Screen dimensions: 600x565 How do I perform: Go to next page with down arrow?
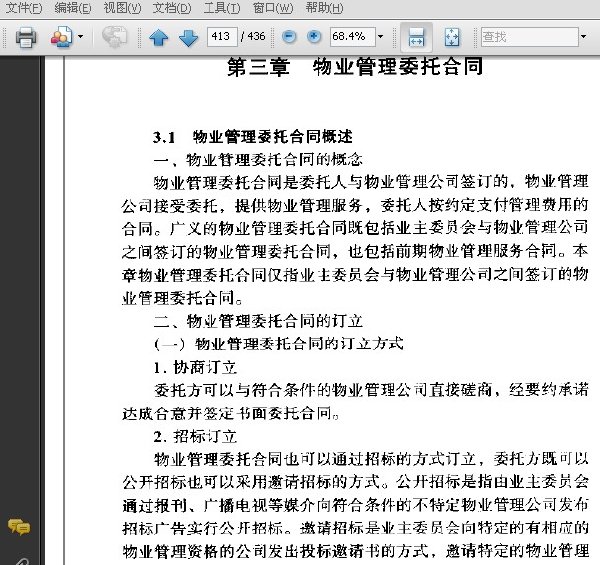click(188, 37)
